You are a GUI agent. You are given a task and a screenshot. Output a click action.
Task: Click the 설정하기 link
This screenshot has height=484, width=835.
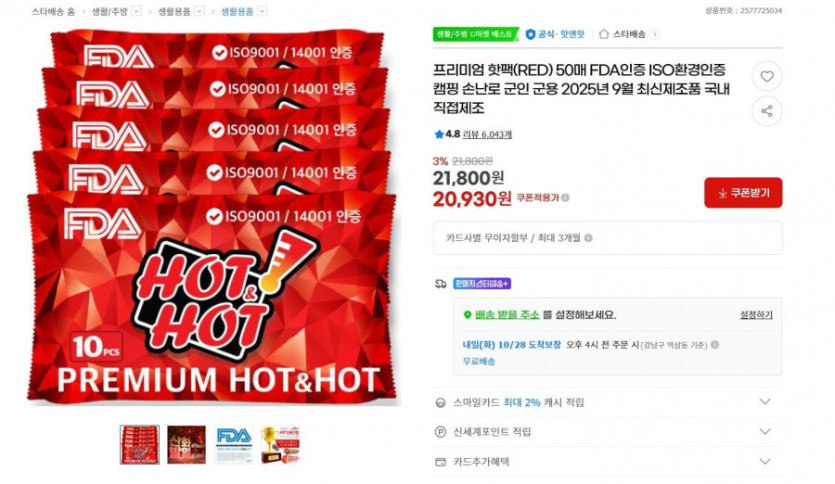(756, 315)
